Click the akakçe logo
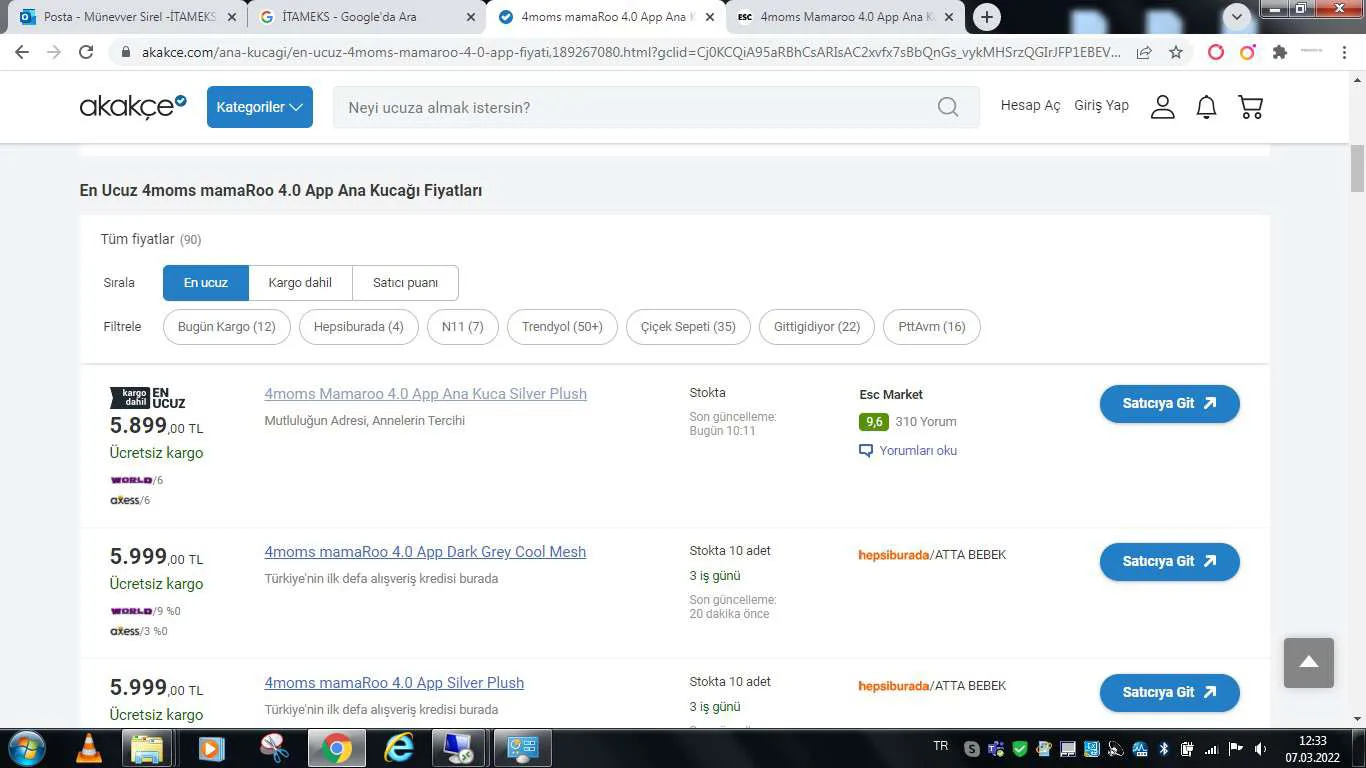The image size is (1366, 768). pos(133,106)
